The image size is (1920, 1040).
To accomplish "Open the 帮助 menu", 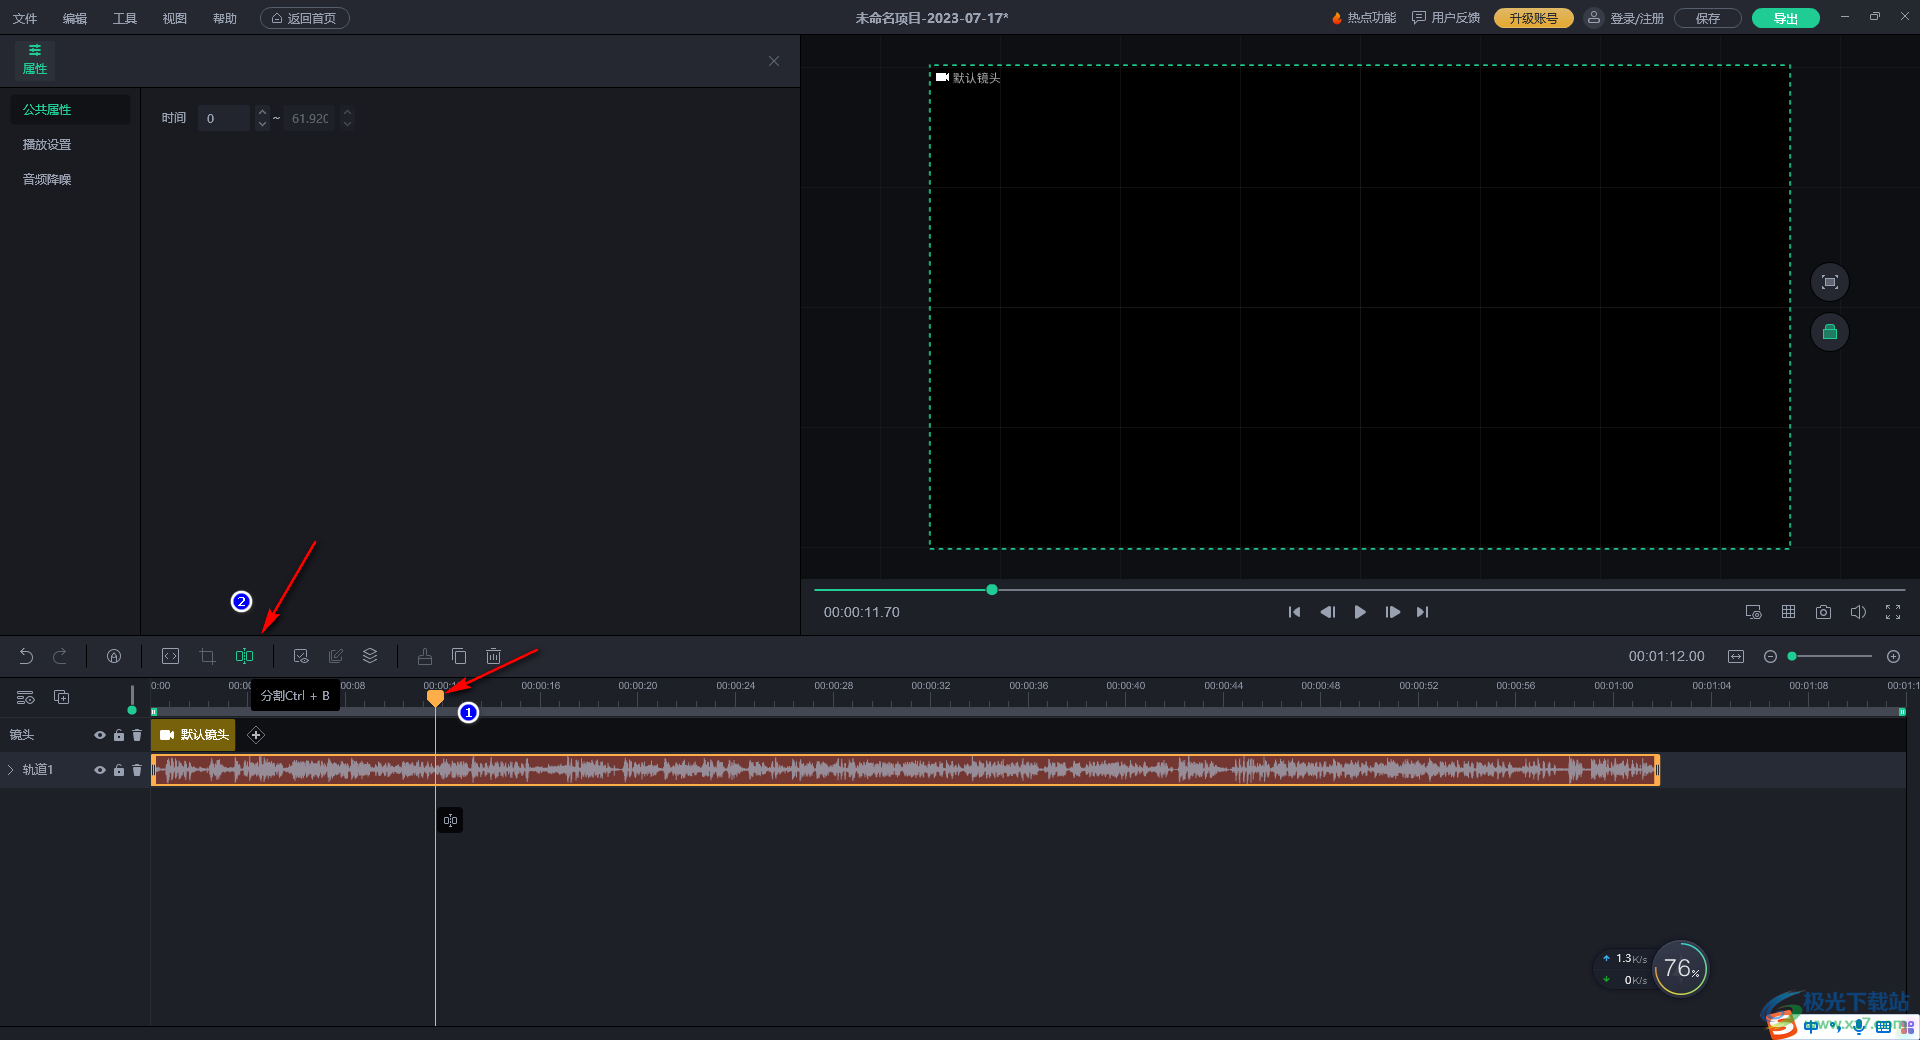I will tap(225, 18).
